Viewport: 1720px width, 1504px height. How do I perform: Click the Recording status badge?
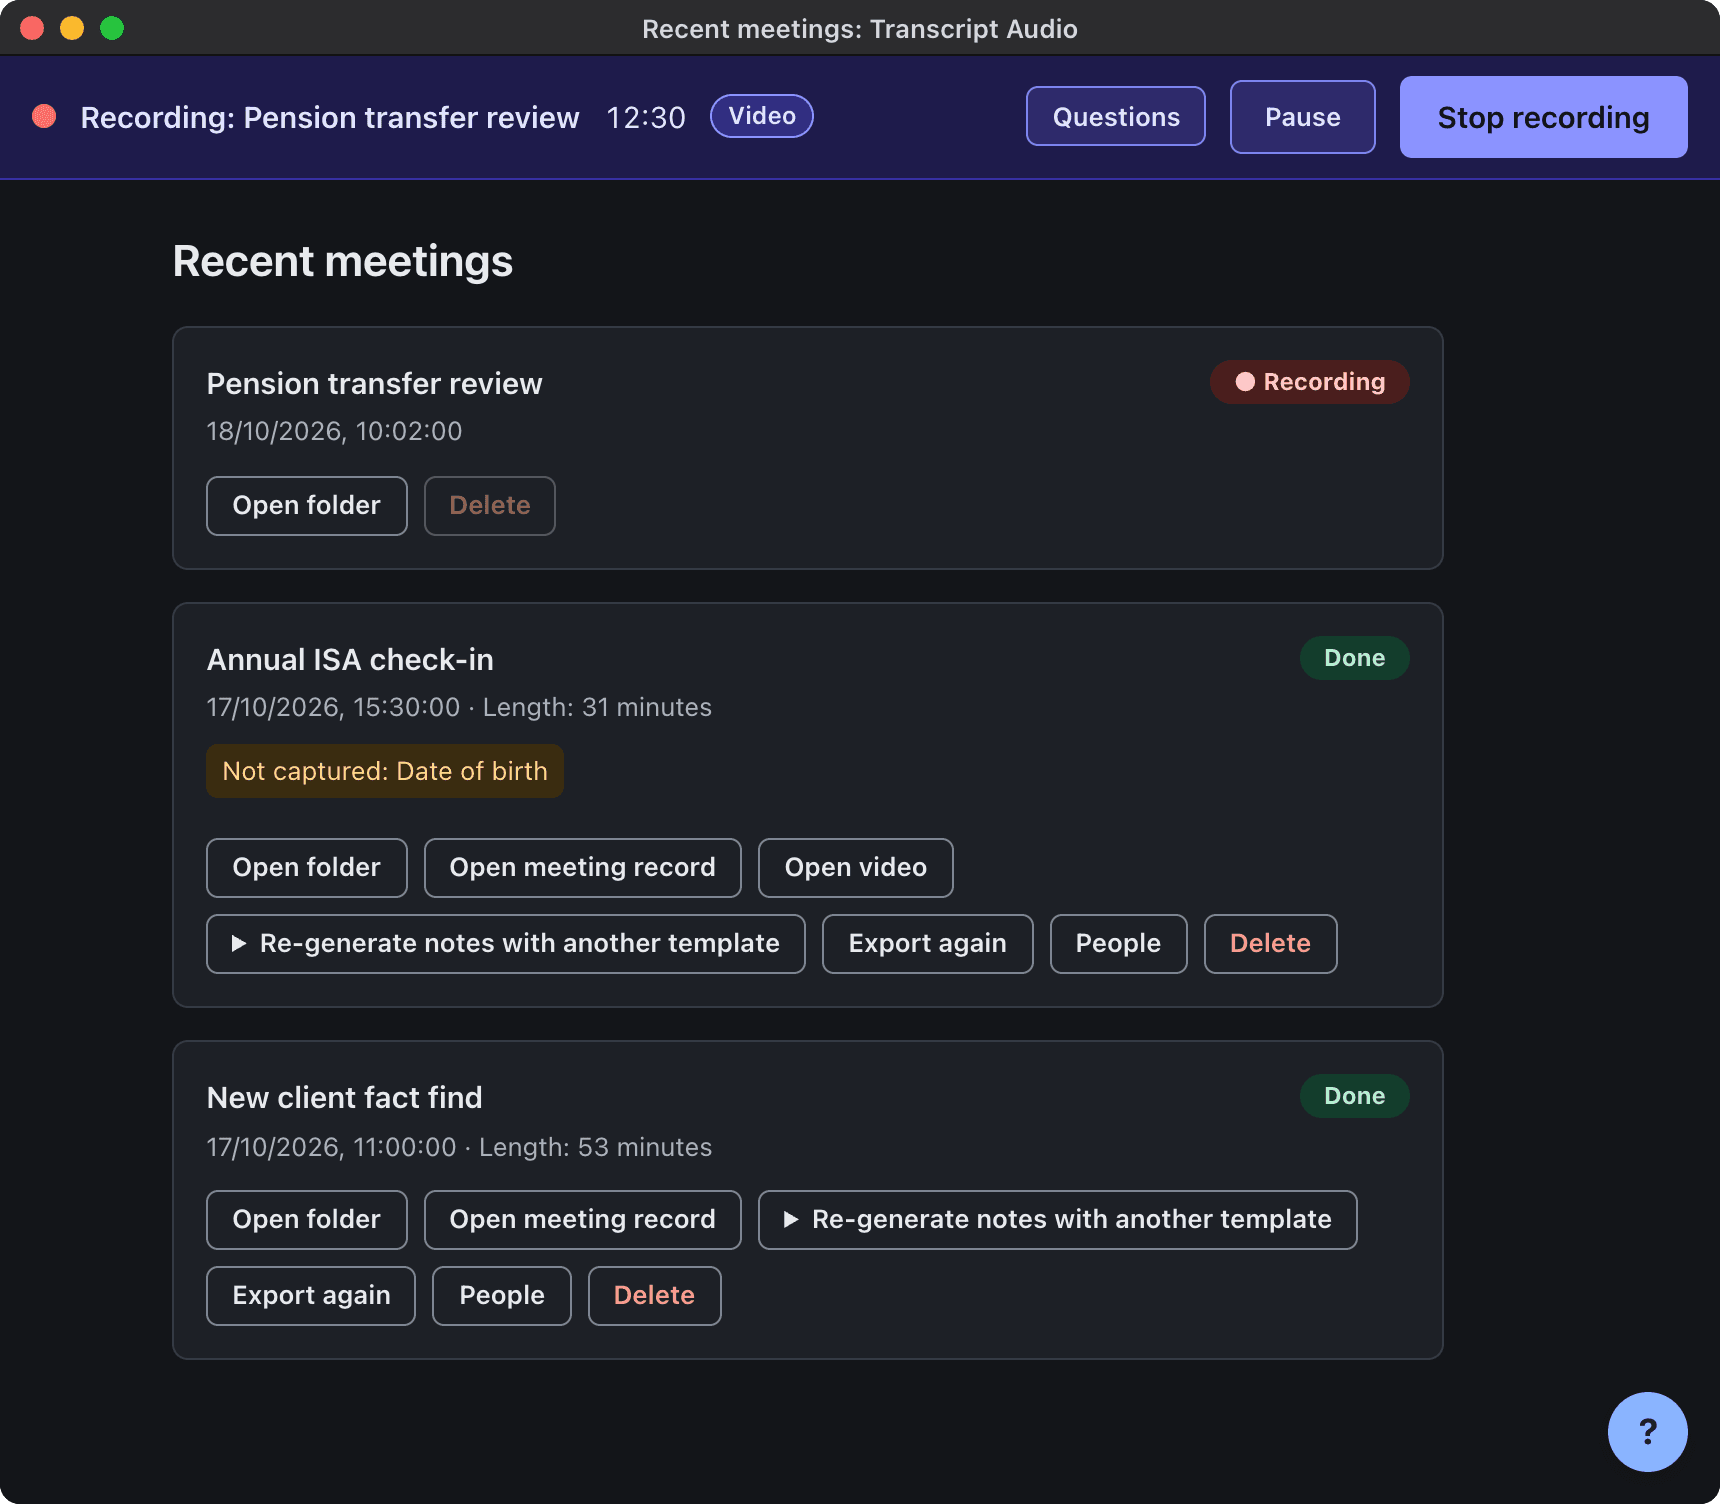tap(1309, 382)
